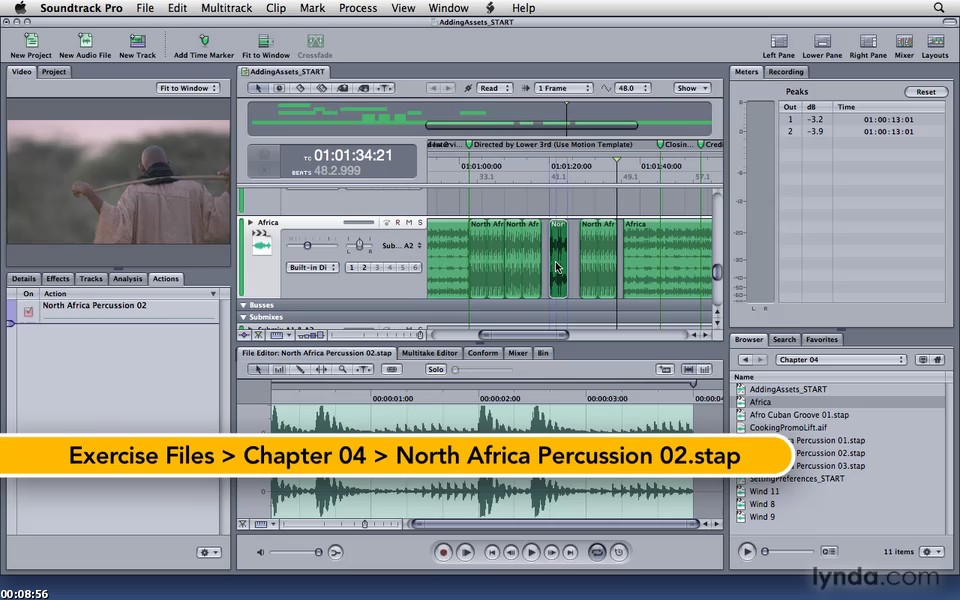
Task: Open the video Fit to Window dropdown
Action: [188, 88]
